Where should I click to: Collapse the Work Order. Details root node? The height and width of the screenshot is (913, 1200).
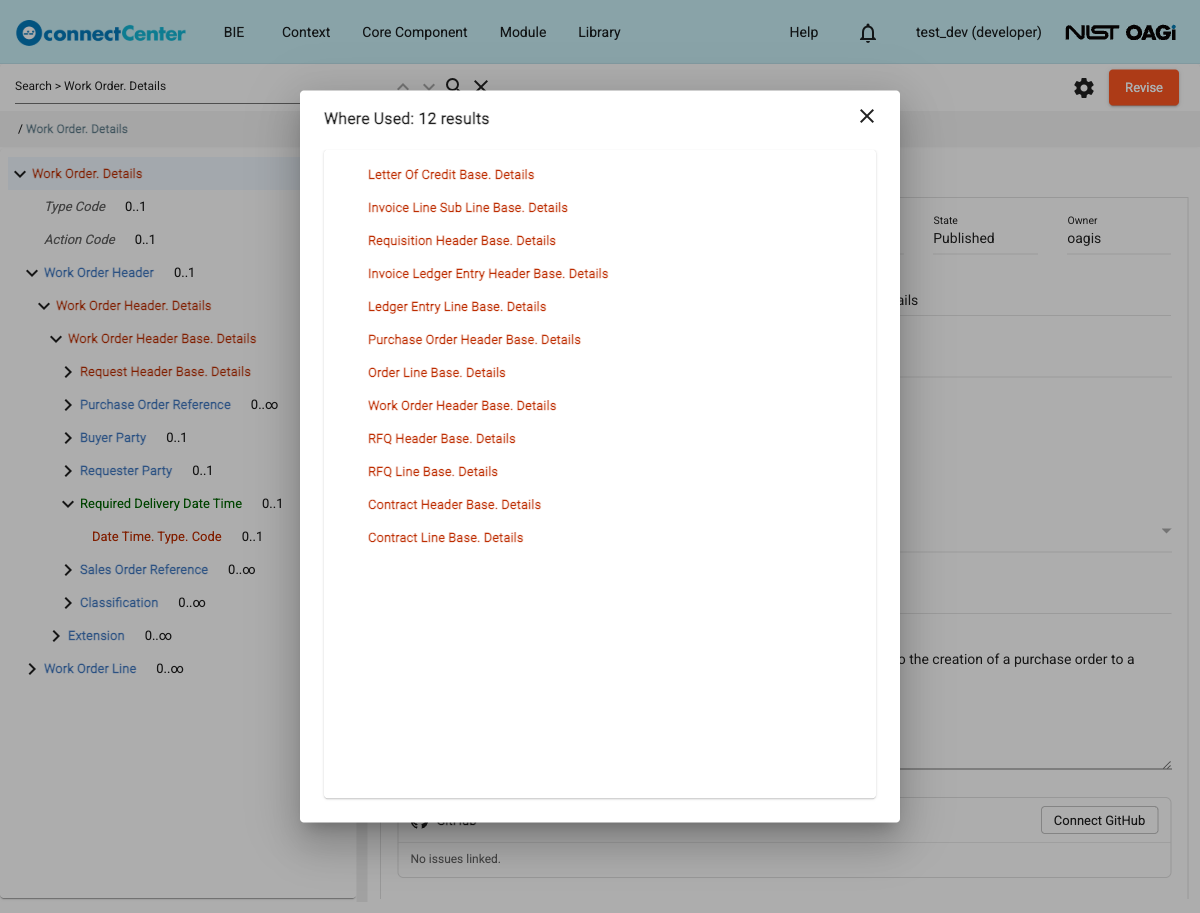20,174
